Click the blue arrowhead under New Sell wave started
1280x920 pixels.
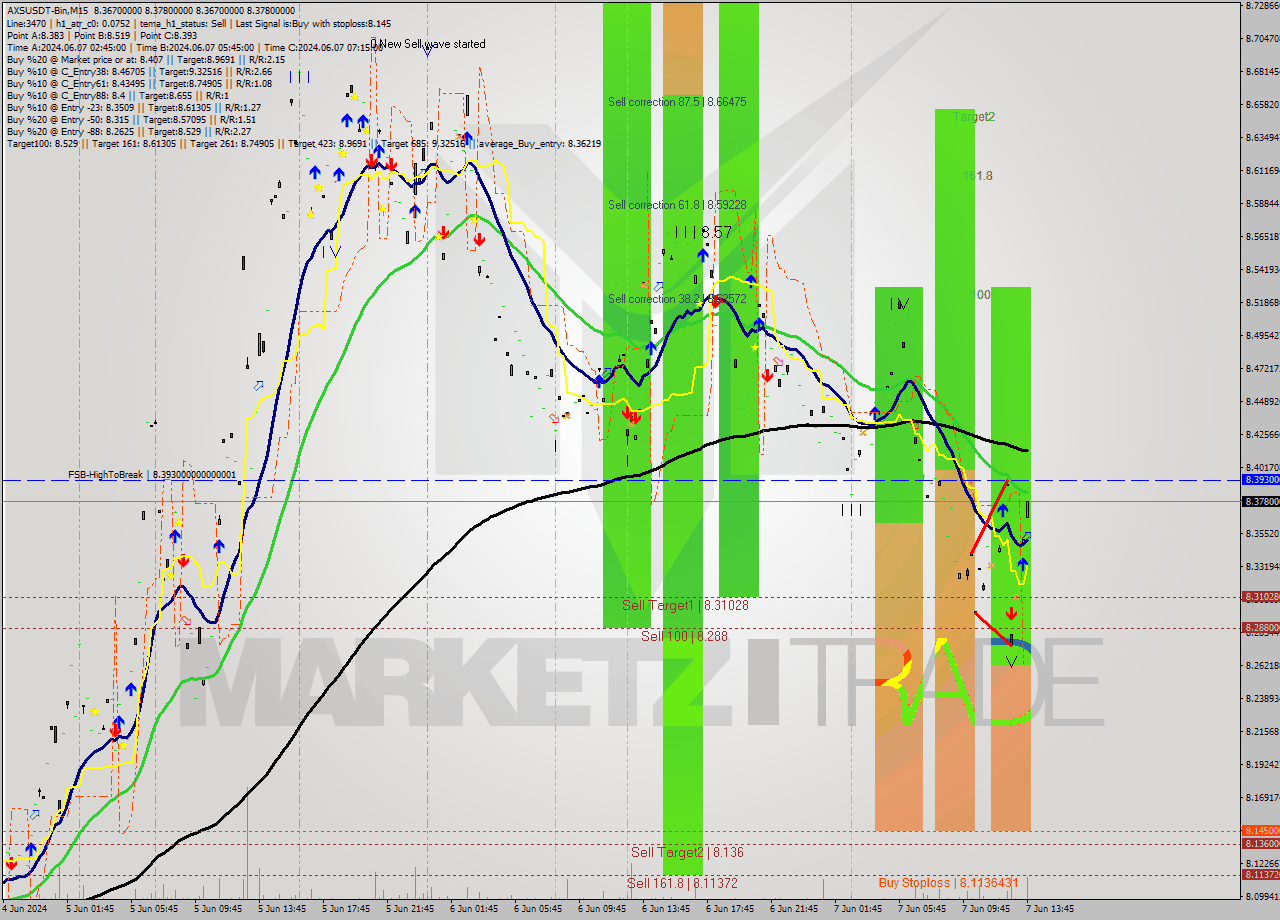tap(427, 52)
